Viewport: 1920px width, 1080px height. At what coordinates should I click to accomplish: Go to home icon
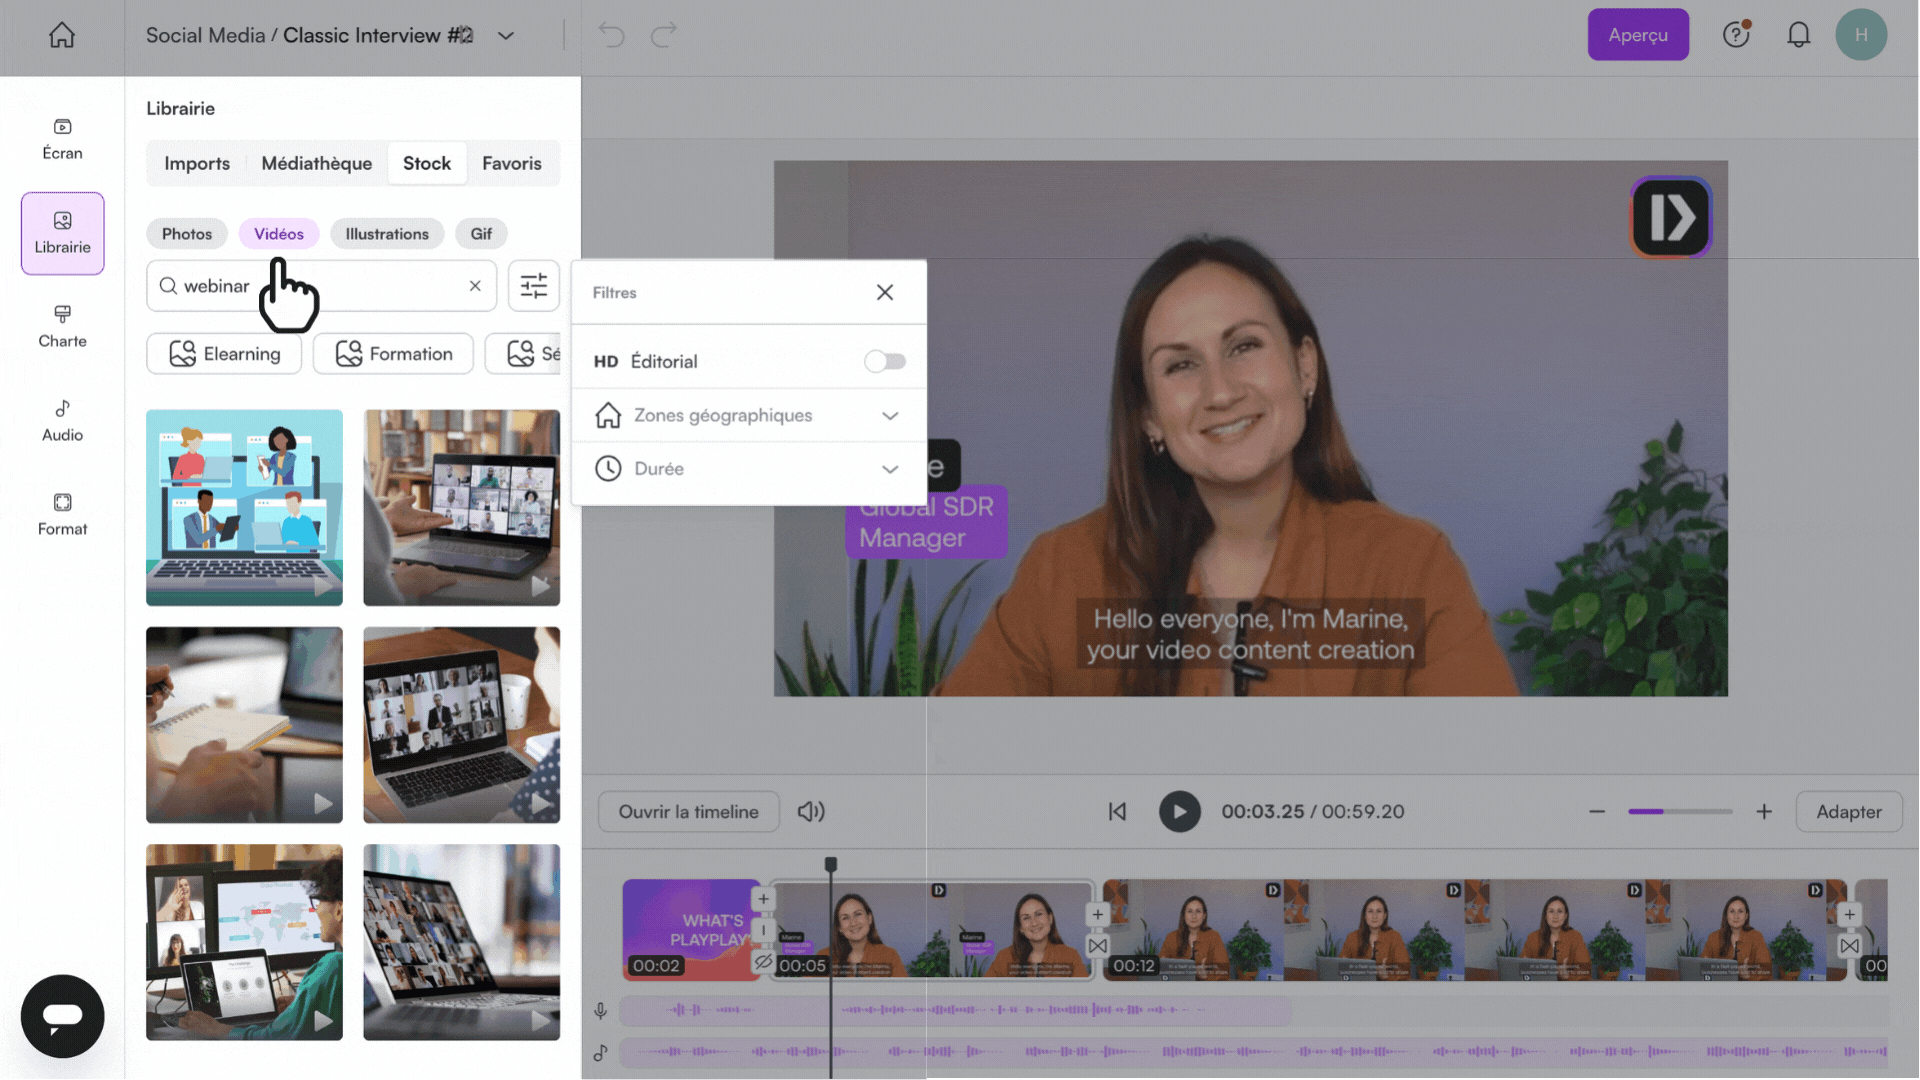62,36
